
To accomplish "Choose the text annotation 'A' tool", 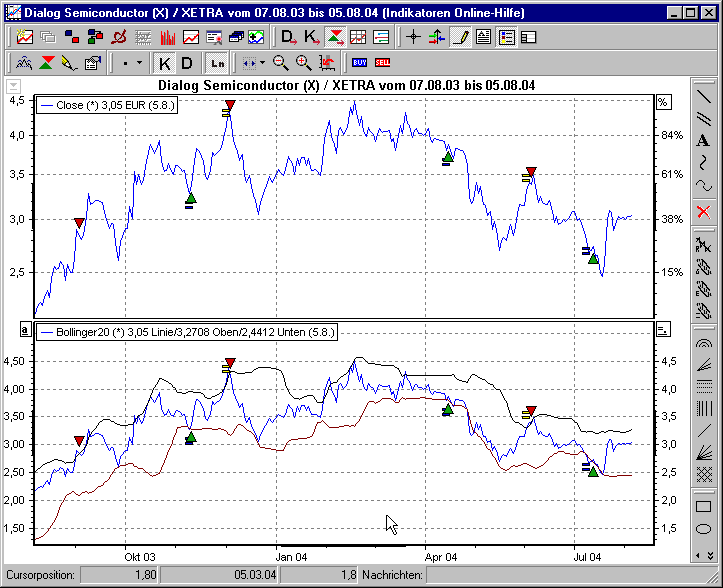I will 704,141.
